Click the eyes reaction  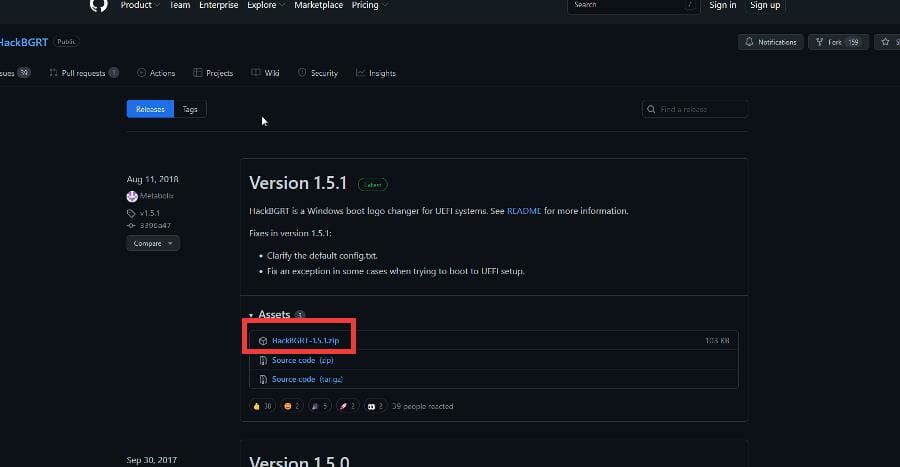tap(375, 406)
